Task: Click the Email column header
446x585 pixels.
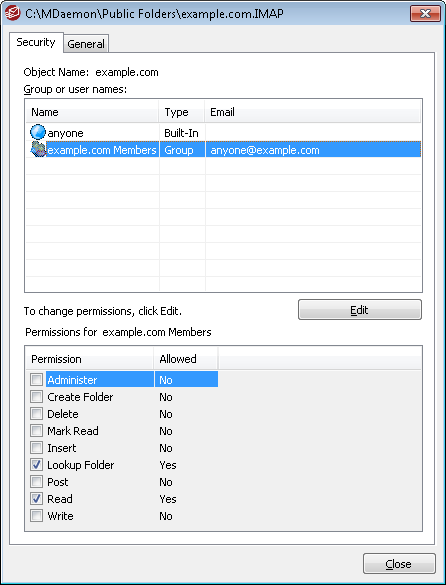Action: [313, 112]
